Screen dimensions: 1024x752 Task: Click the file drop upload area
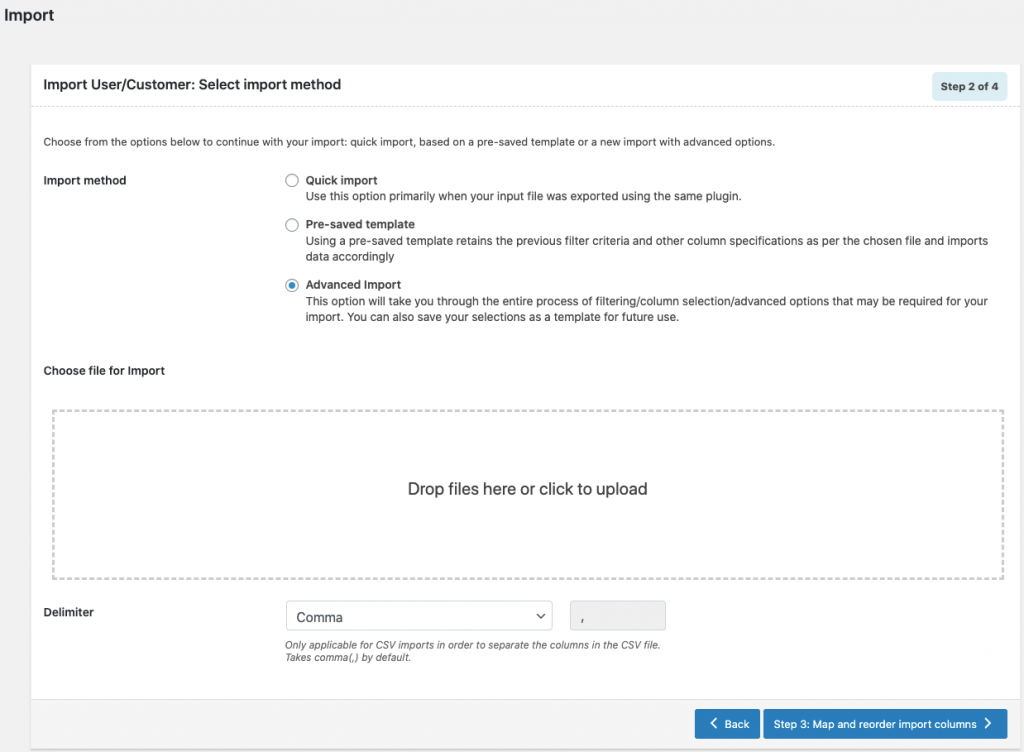click(528, 495)
